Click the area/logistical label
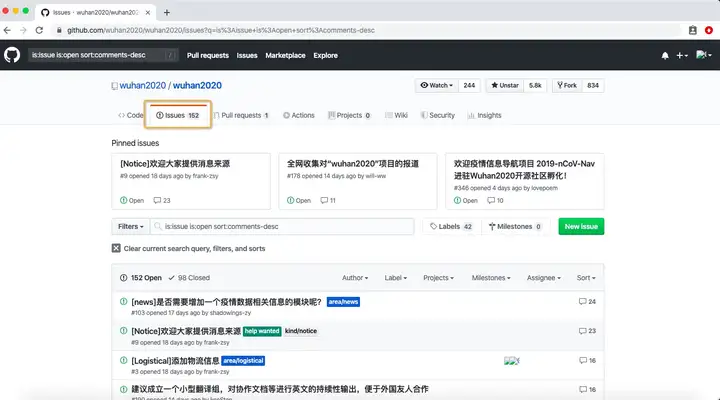Image resolution: width=720 pixels, height=400 pixels. (243, 361)
